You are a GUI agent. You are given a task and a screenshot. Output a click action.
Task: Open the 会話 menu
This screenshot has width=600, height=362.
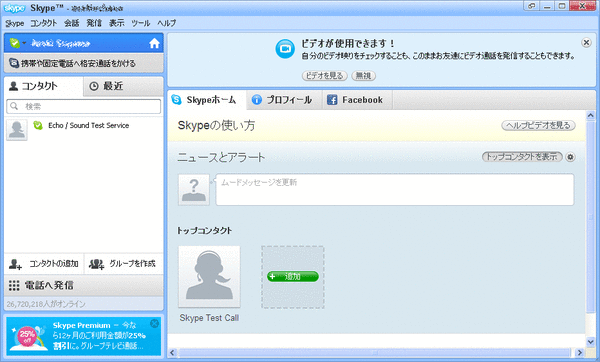tap(72, 23)
